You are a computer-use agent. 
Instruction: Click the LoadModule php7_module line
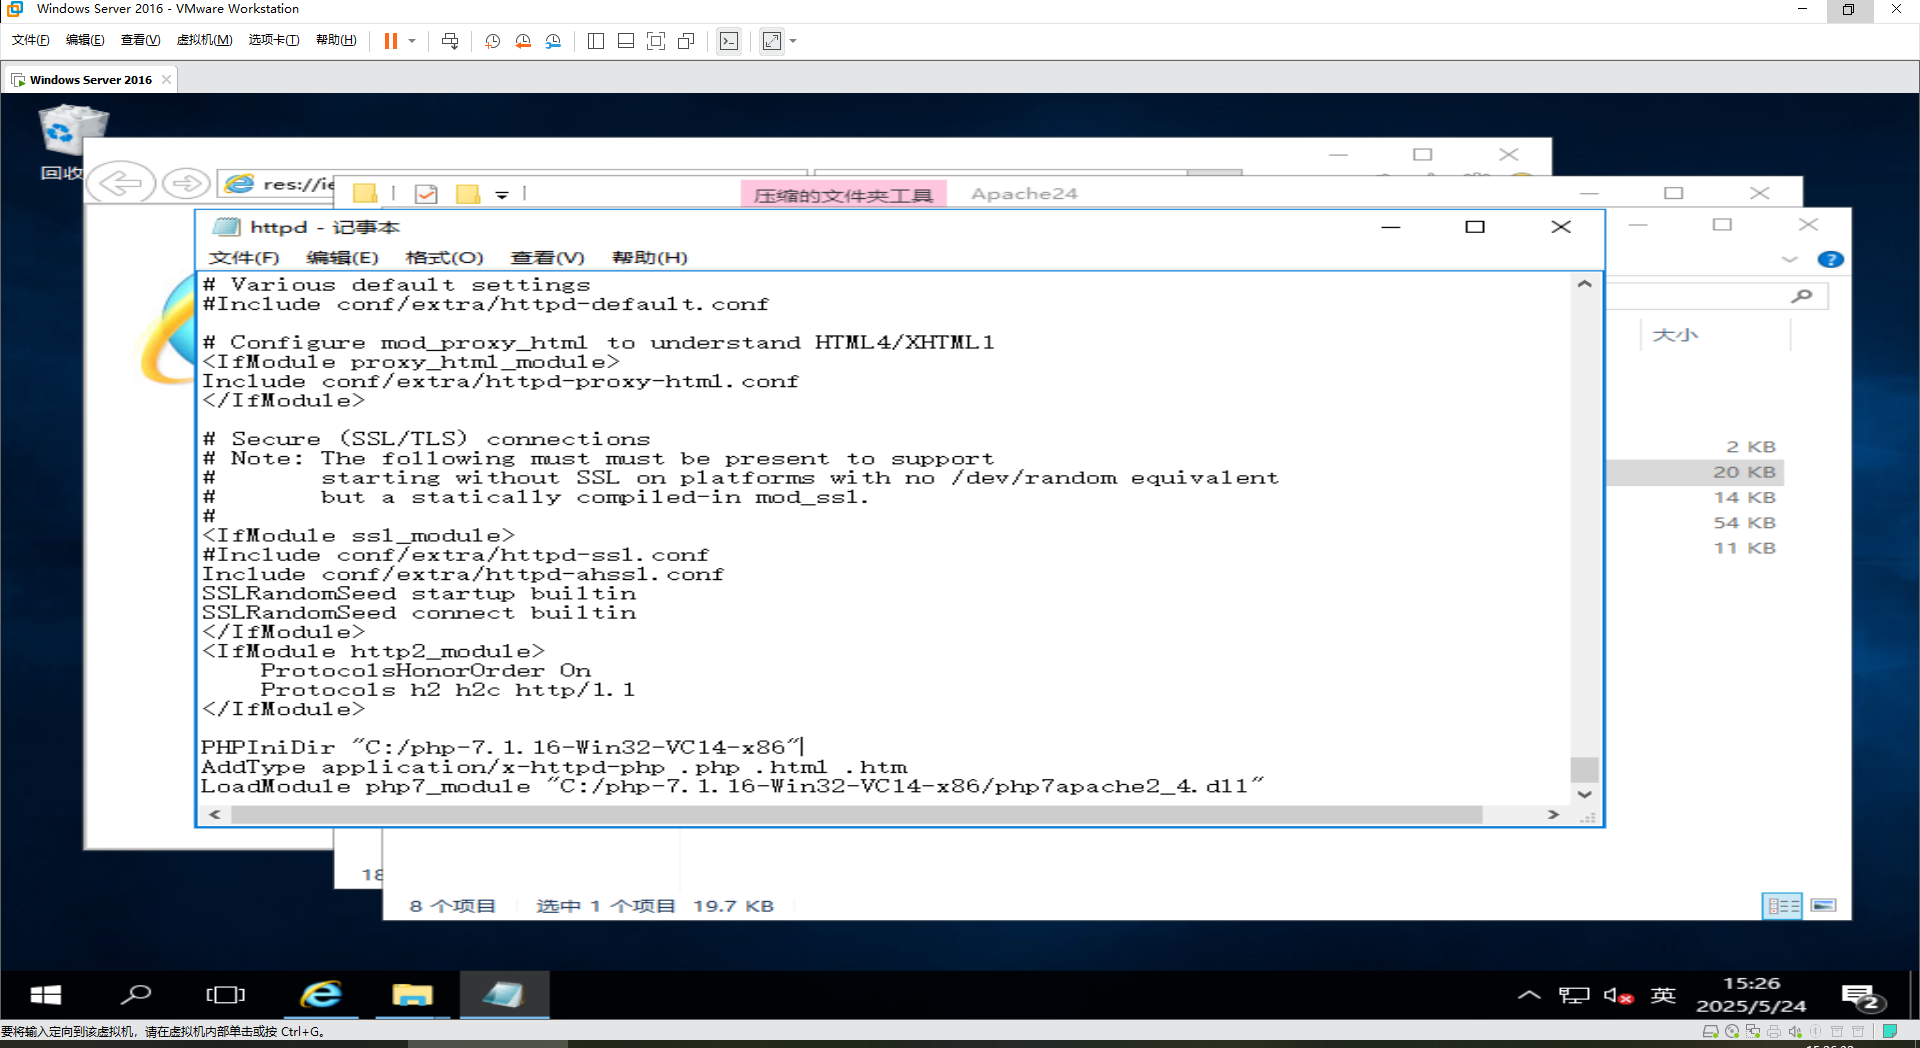click(x=732, y=786)
